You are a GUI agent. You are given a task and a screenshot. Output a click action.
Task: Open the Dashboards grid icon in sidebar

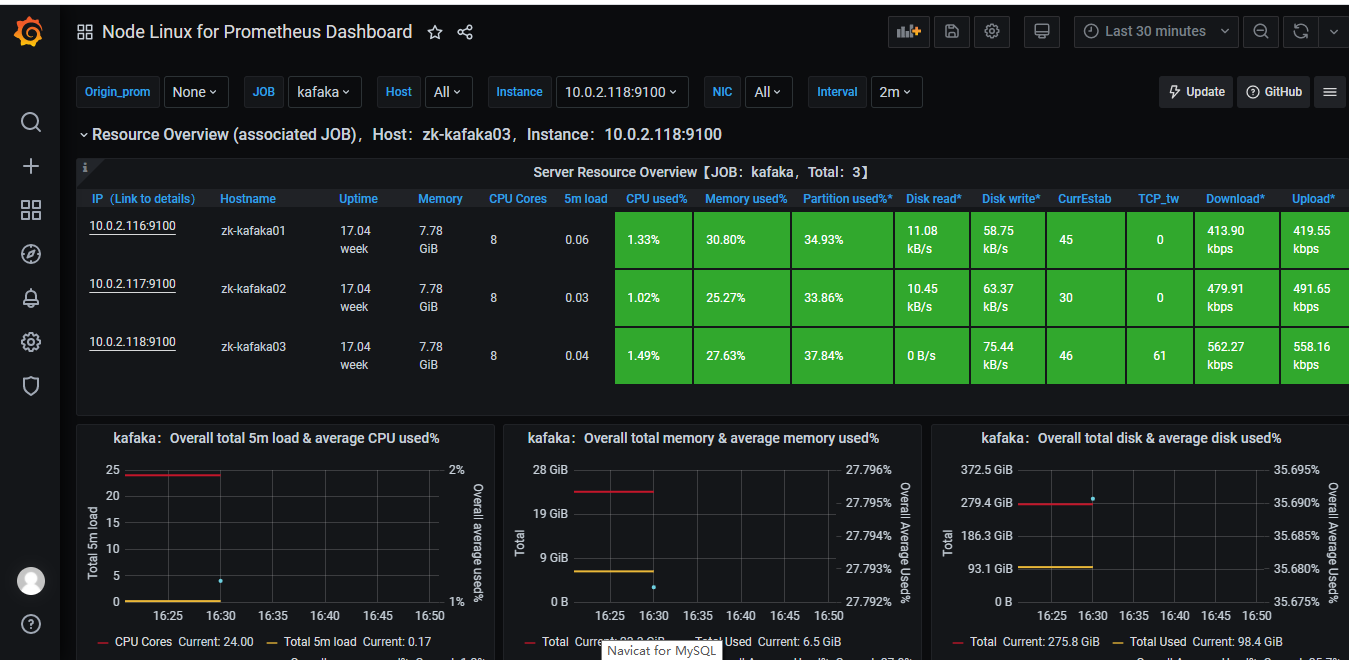point(31,210)
